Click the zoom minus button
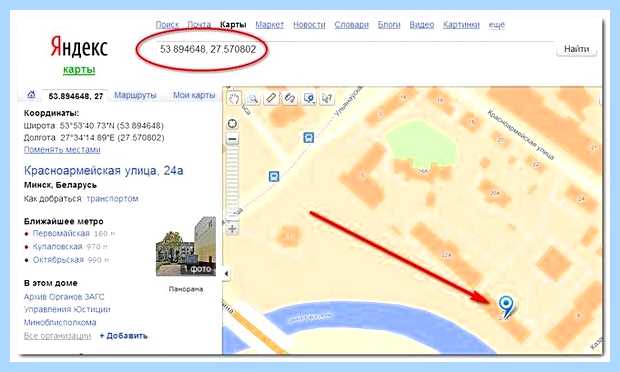This screenshot has width=620, height=372. [232, 139]
